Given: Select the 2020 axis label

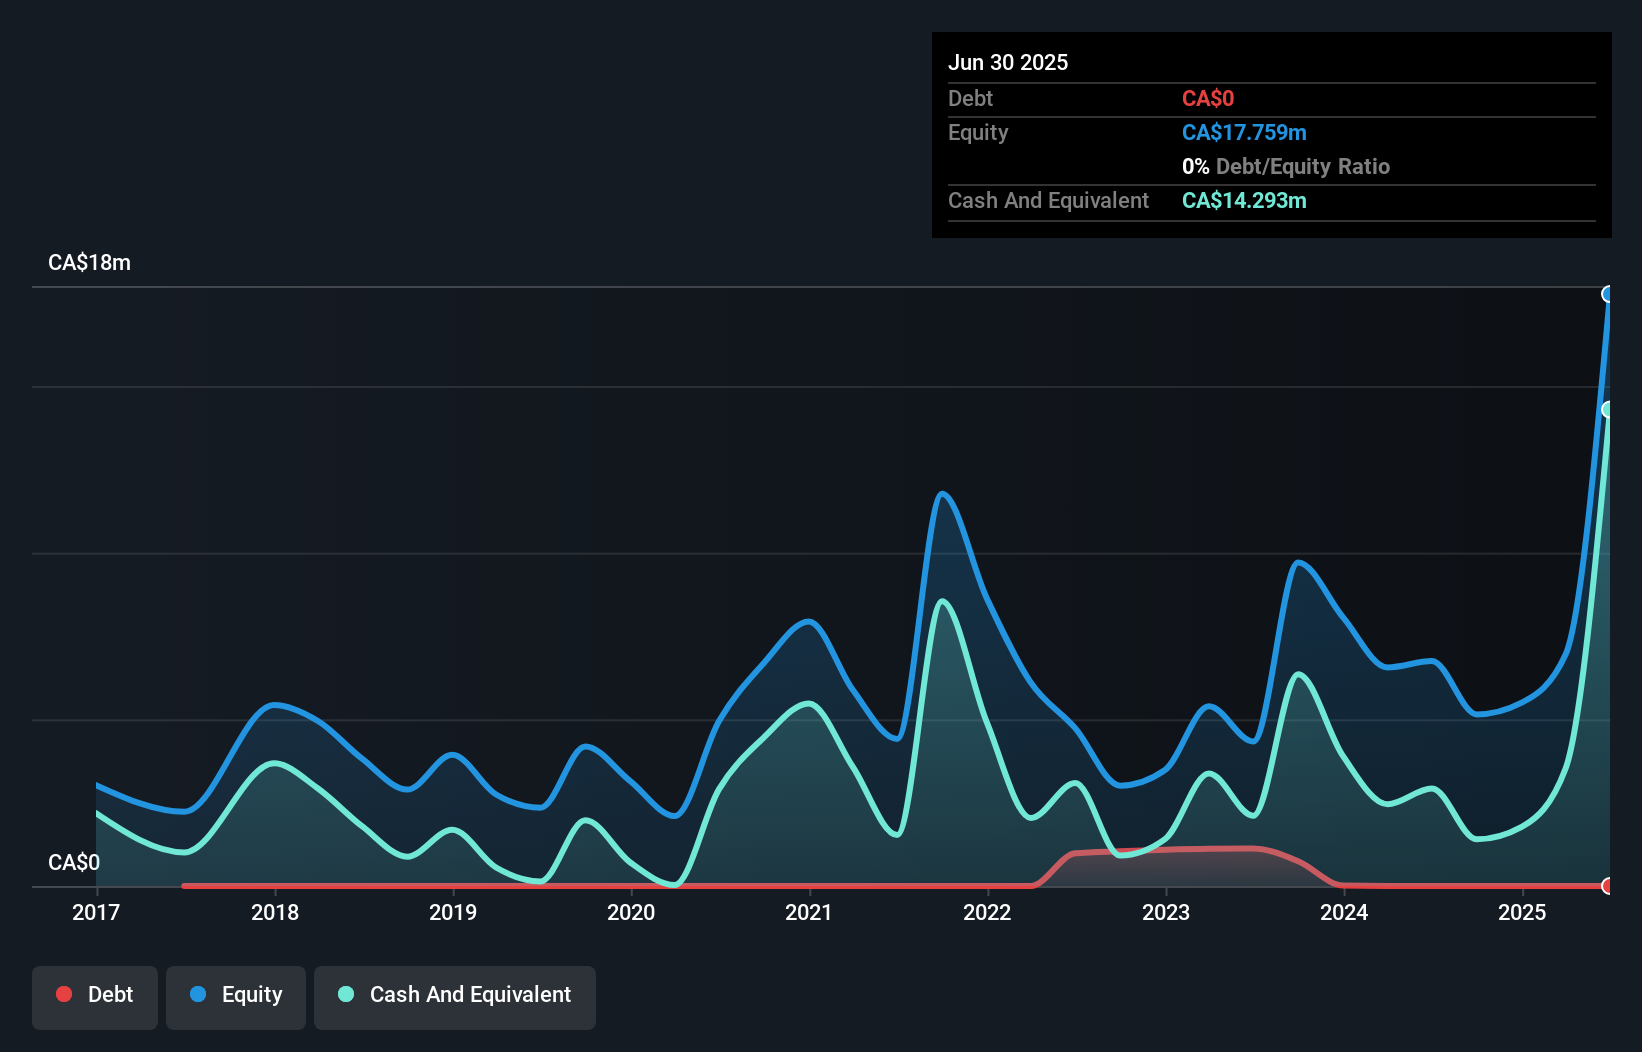Looking at the screenshot, I should point(631,912).
